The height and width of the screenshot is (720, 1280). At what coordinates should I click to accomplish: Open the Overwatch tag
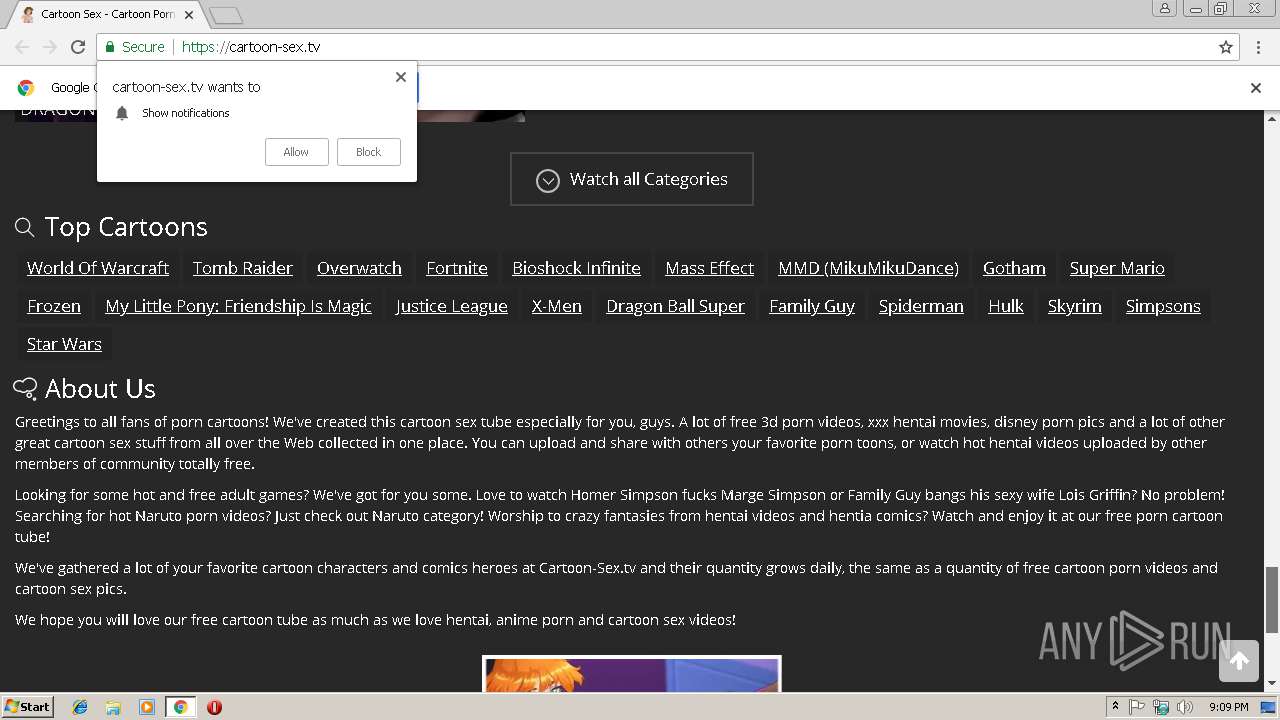tap(359, 268)
